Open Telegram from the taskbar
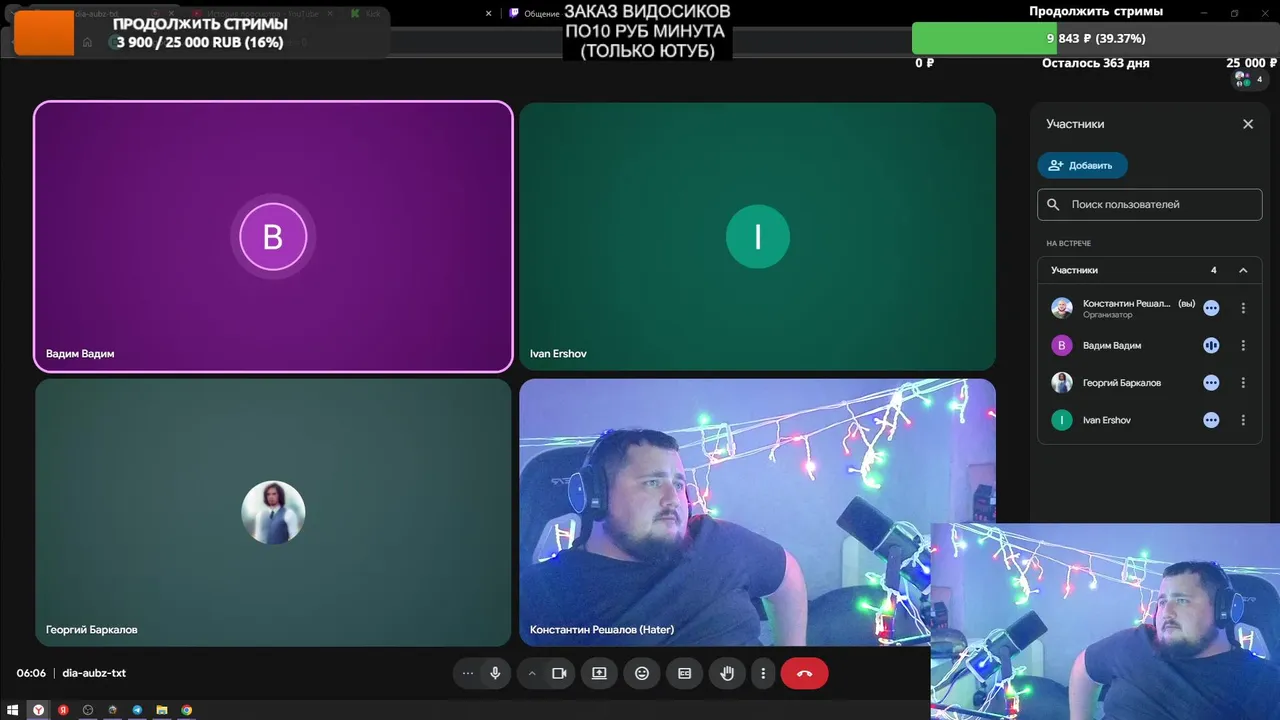Screen dimensions: 1280x720 (x=137, y=710)
